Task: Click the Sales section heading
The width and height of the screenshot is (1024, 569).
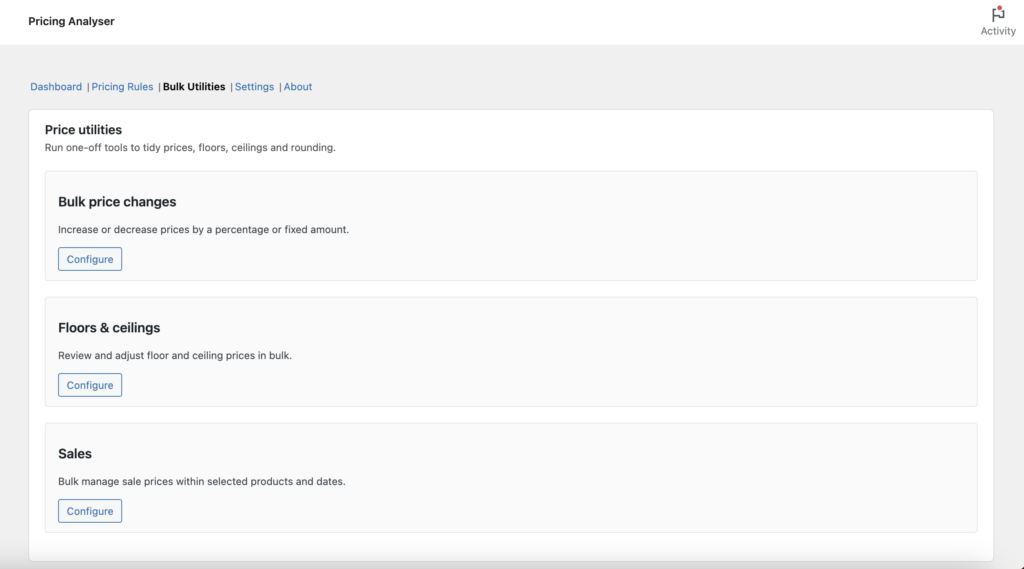Action: (x=75, y=454)
